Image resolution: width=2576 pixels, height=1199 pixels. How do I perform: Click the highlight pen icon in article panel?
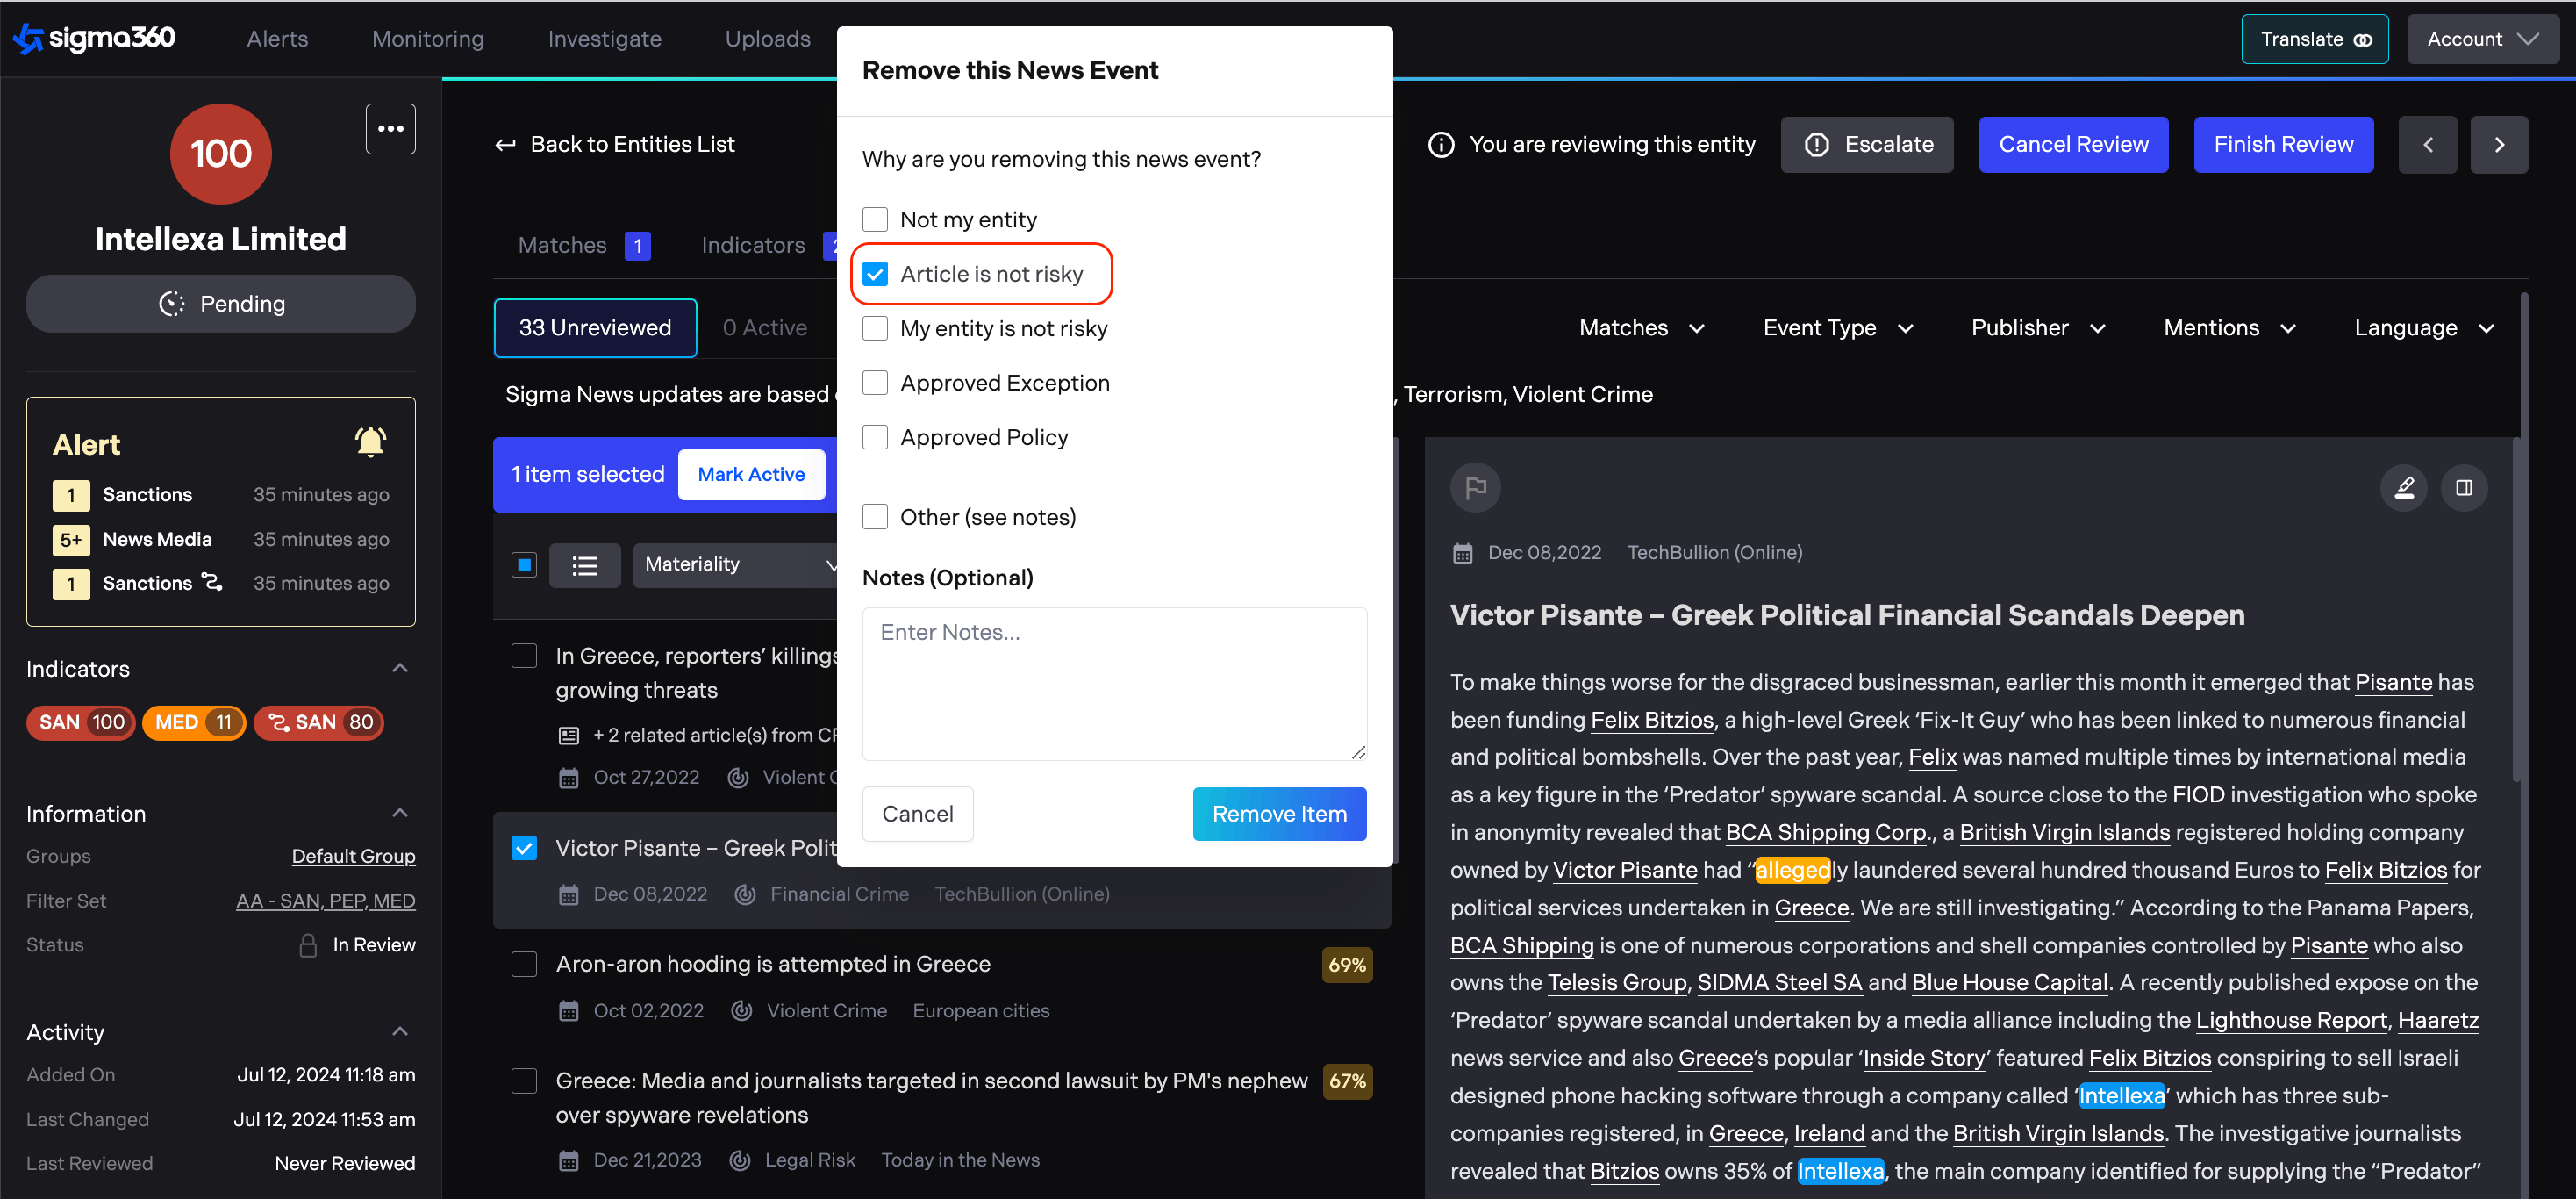(x=2403, y=488)
